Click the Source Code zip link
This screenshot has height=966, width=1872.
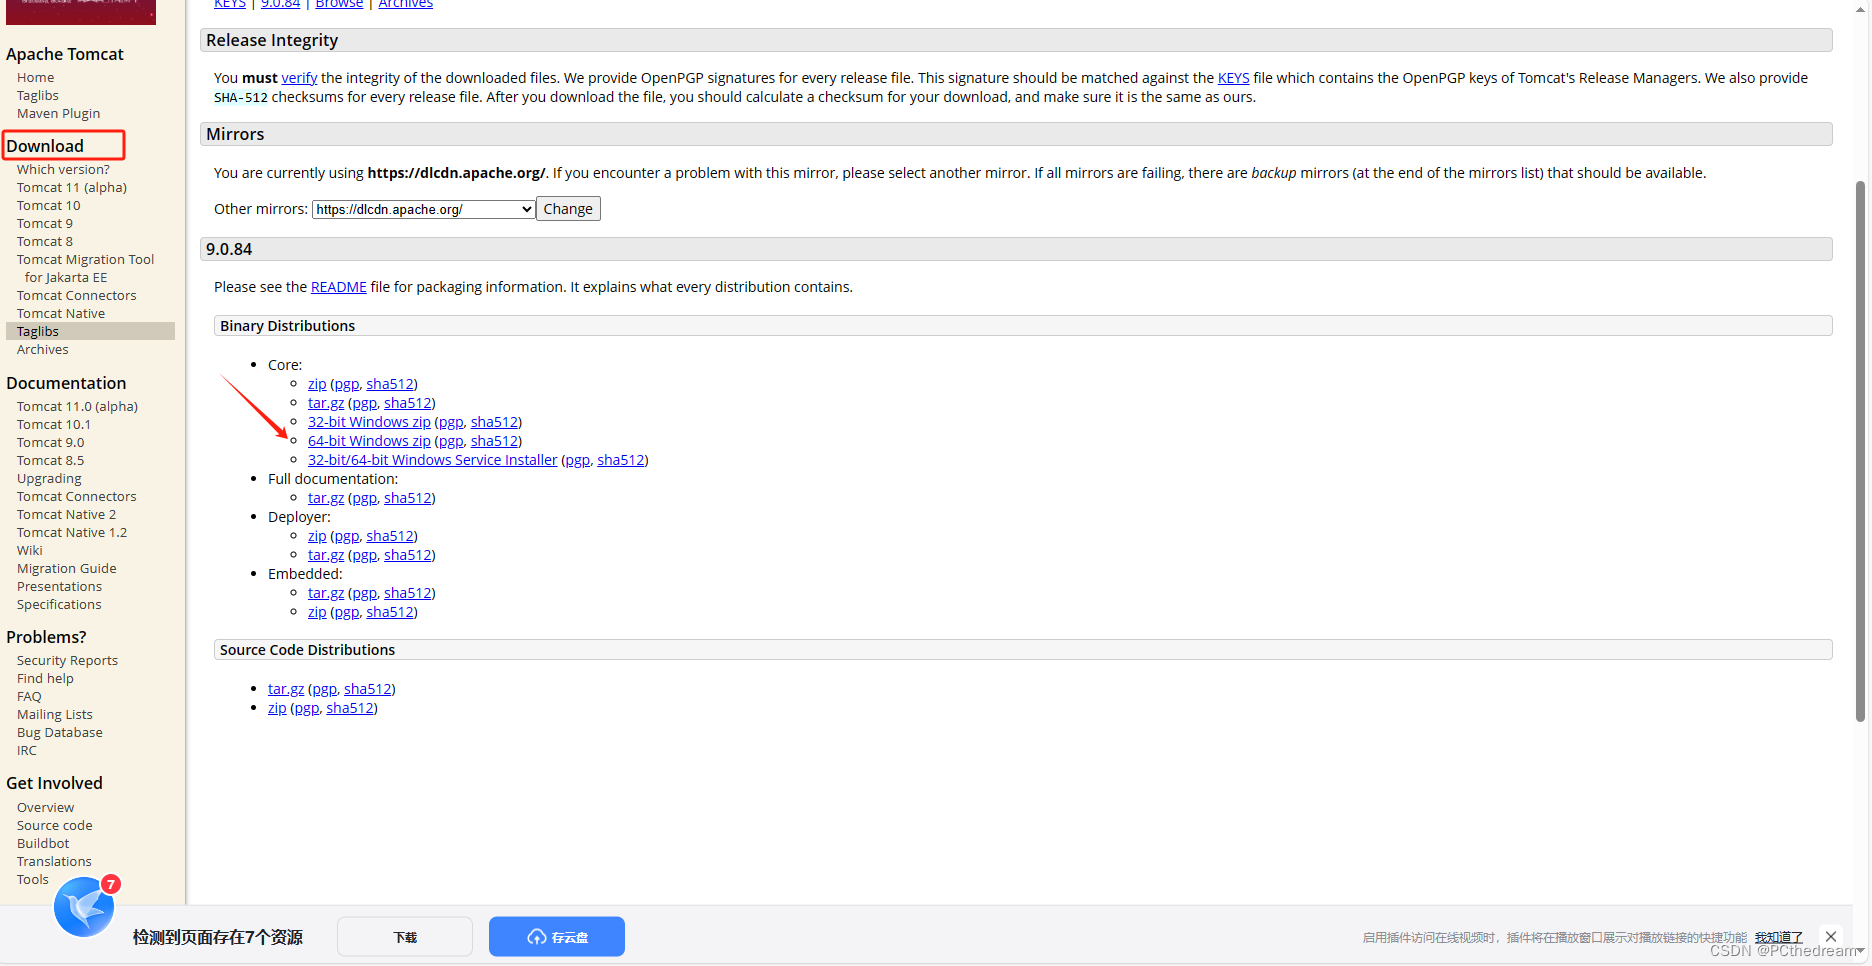click(x=277, y=708)
